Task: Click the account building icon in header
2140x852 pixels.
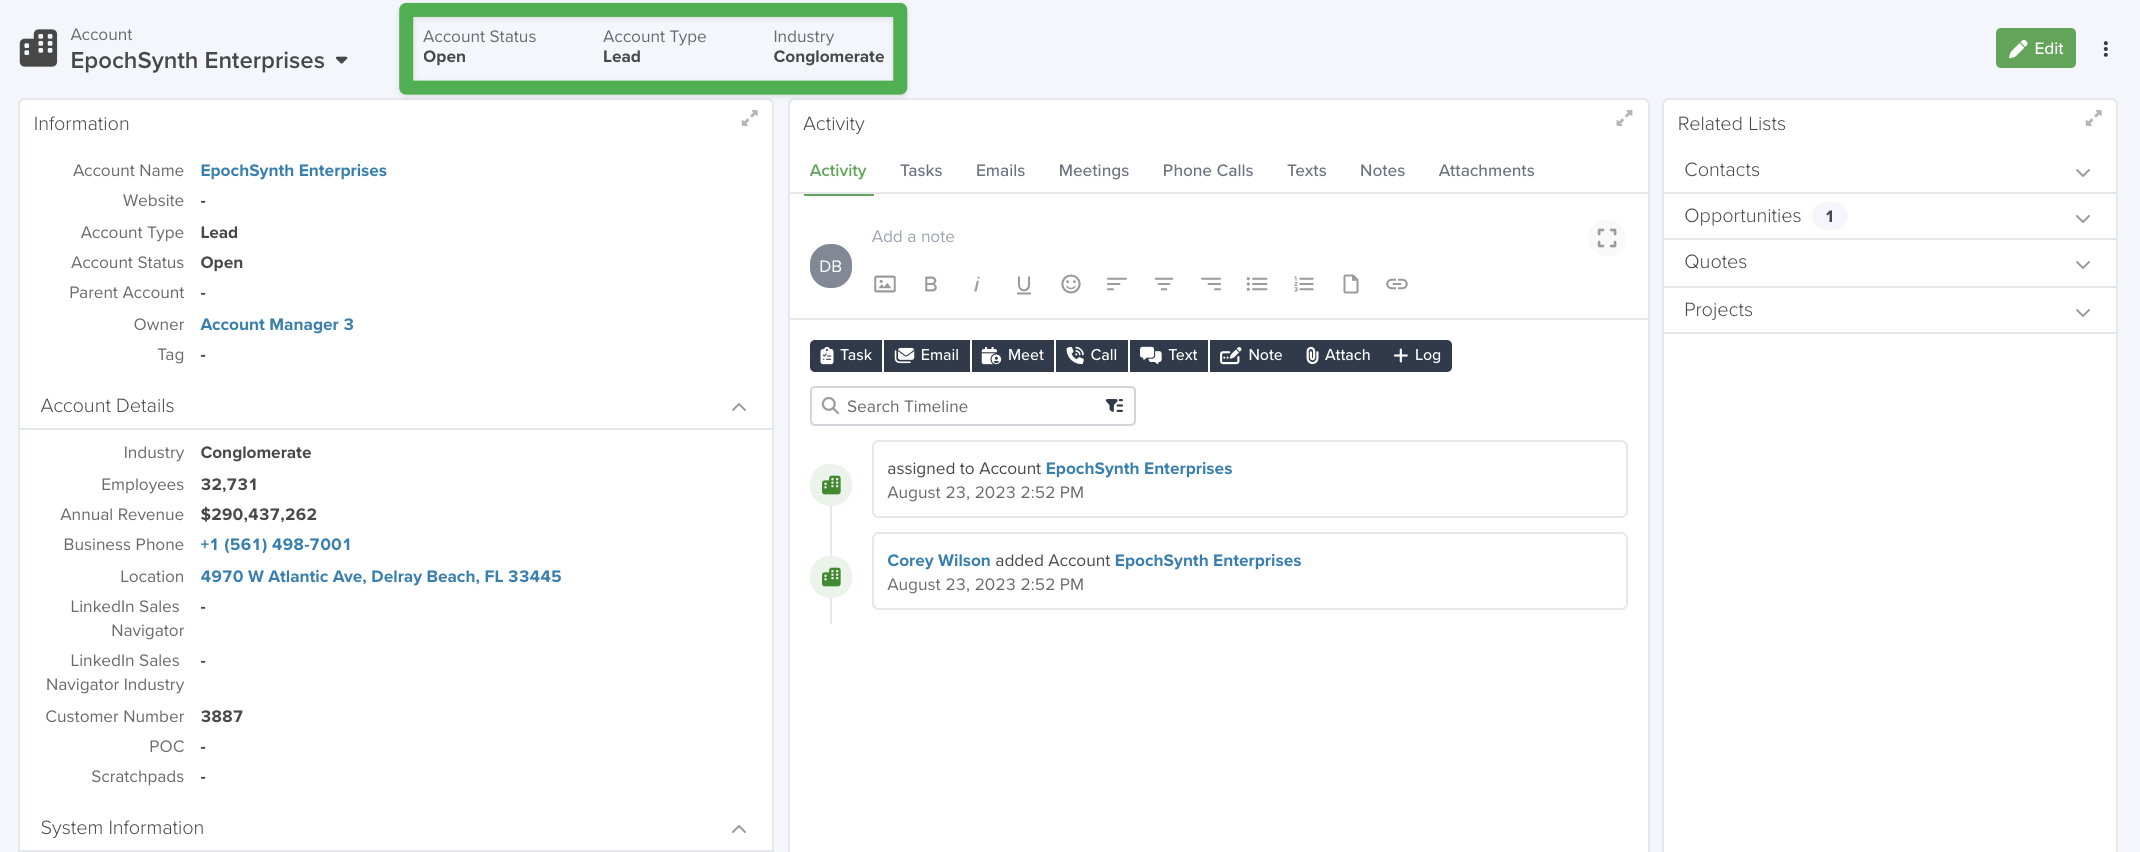Action: pos(38,48)
